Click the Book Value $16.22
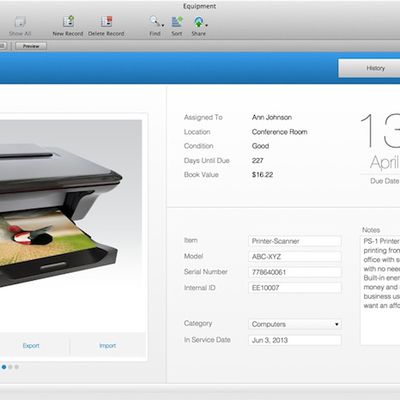The height and width of the screenshot is (400, 400). [262, 175]
